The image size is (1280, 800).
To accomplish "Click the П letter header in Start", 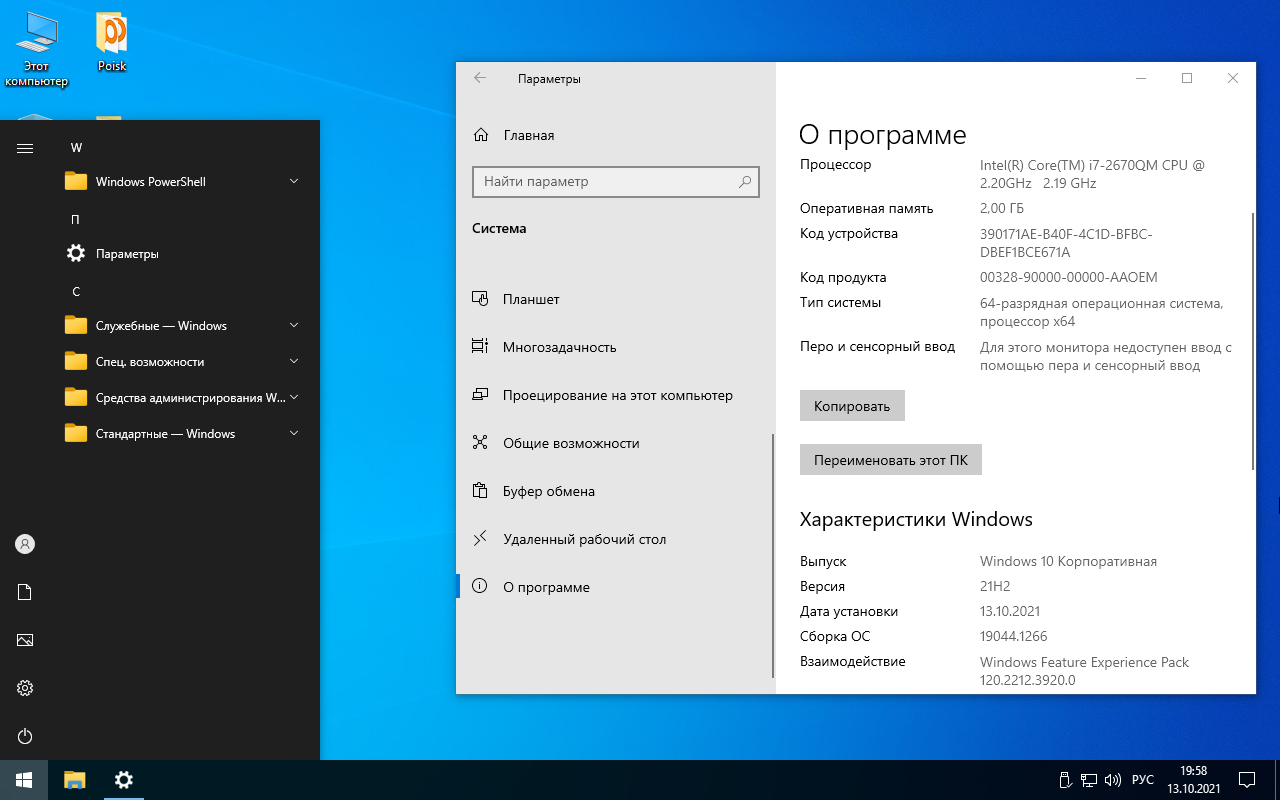I will pos(76,220).
